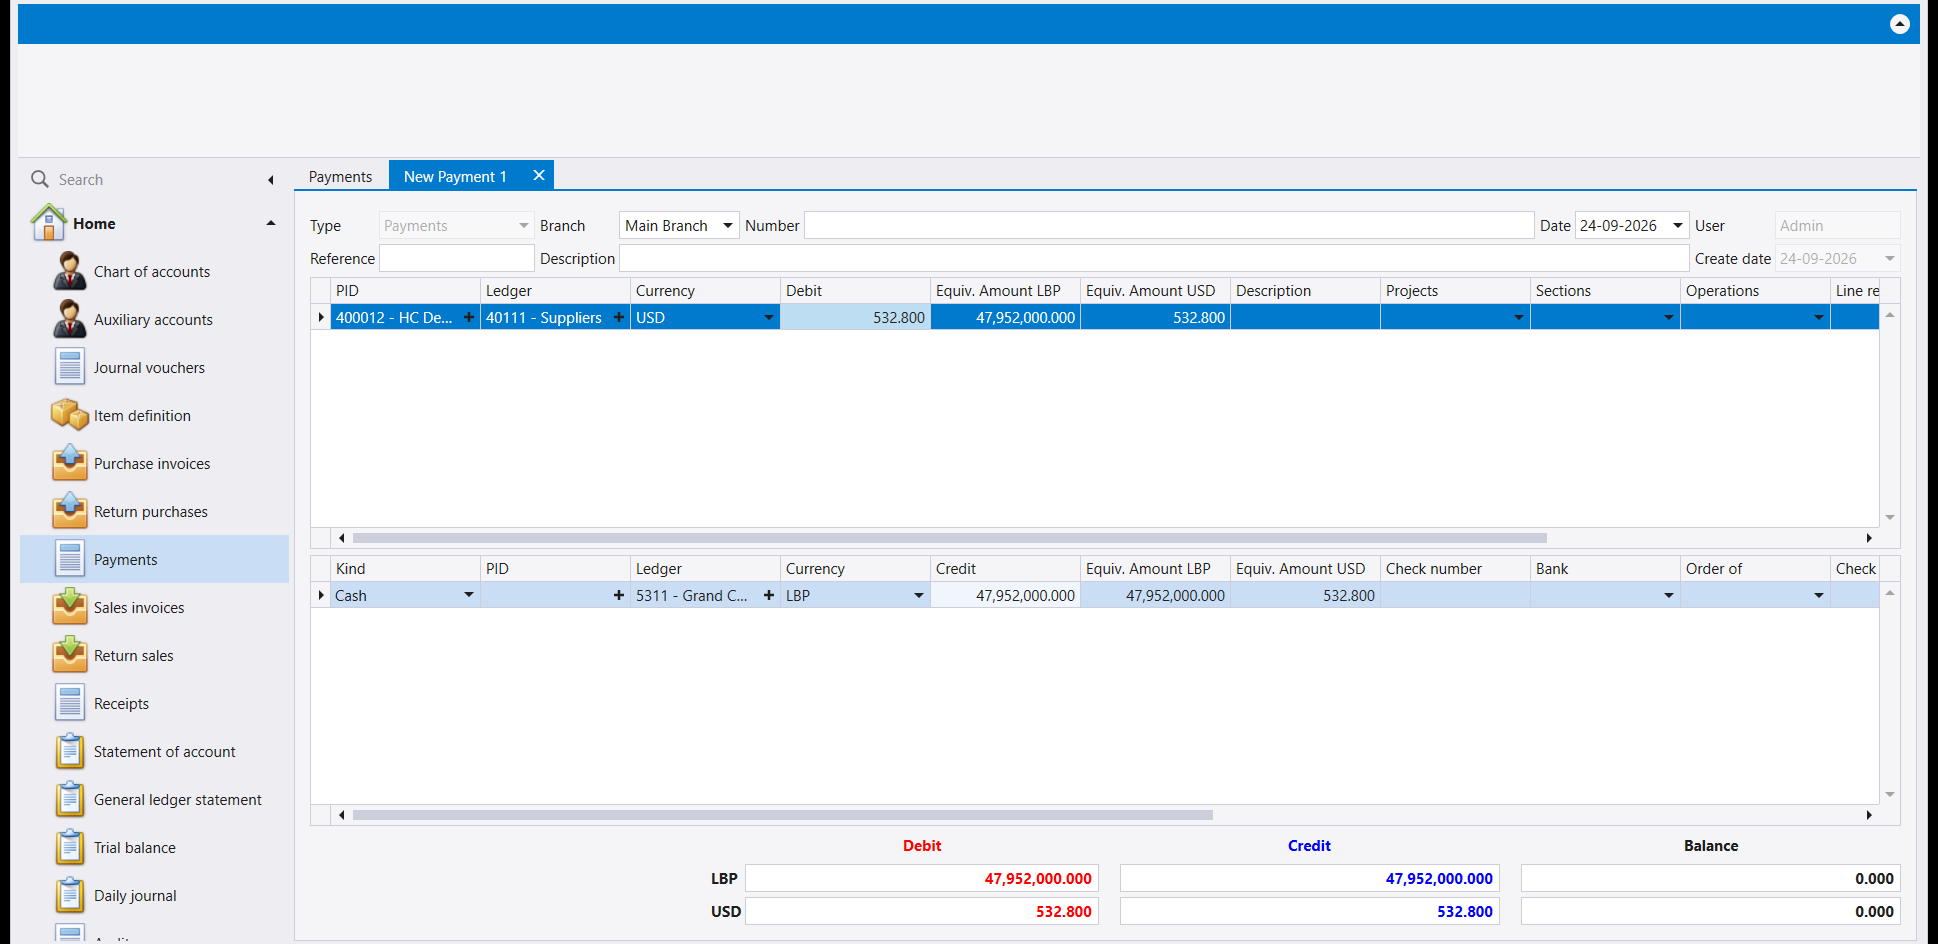Viewport: 1938px width, 944px height.
Task: Click the Debit cell showing 532.800
Action: (x=855, y=317)
